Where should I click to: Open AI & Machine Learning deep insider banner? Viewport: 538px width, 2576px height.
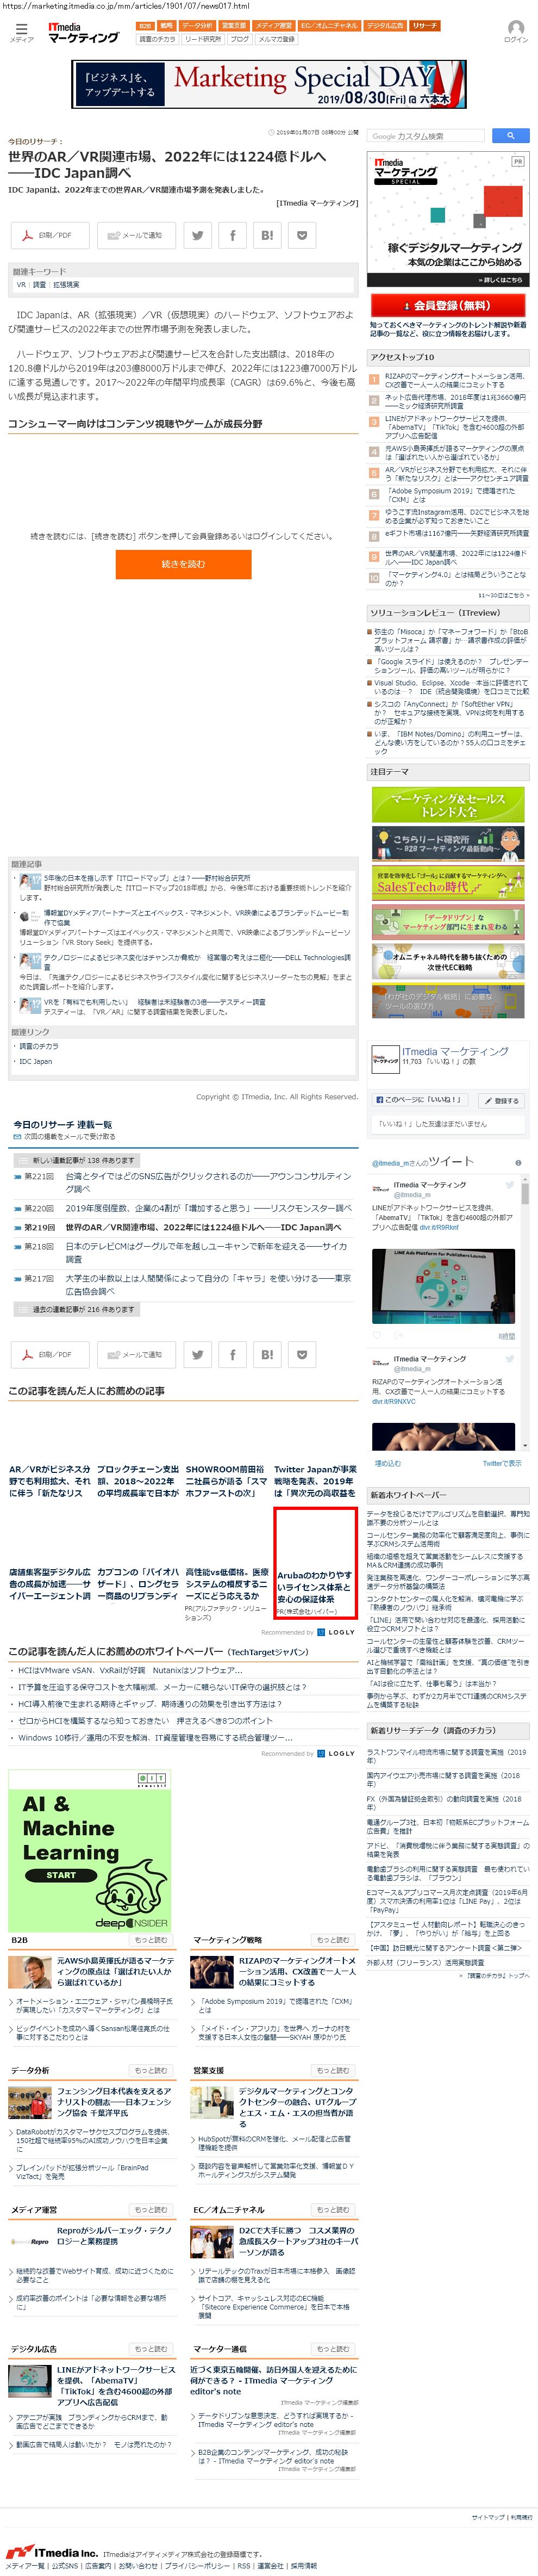click(x=90, y=1850)
